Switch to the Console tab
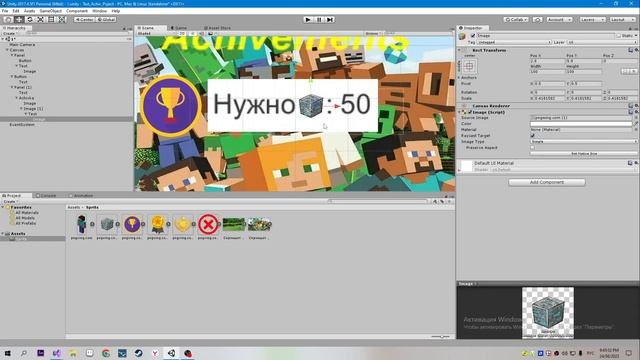640x360 pixels. click(46, 196)
